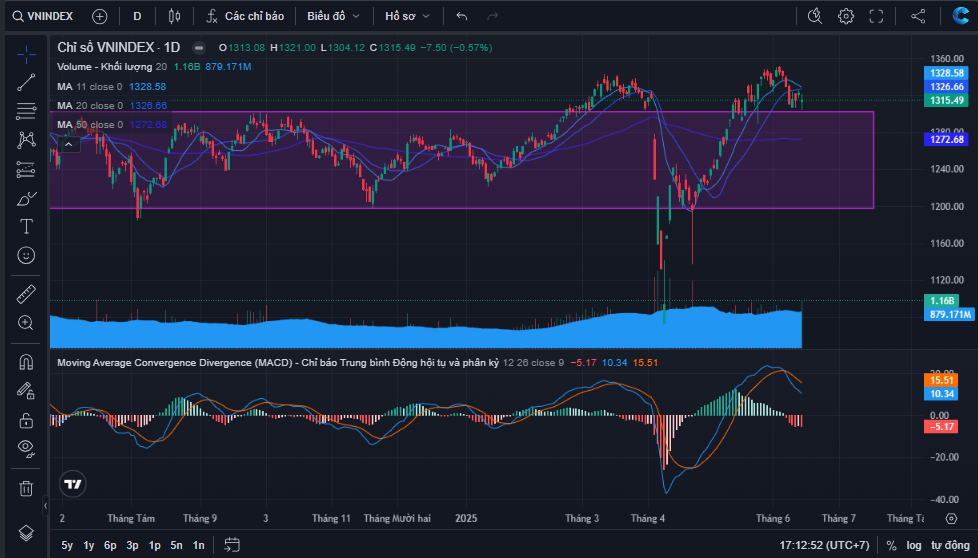The image size is (978, 558).
Task: Add a symbol to compare with plus icon
Action: coord(100,16)
